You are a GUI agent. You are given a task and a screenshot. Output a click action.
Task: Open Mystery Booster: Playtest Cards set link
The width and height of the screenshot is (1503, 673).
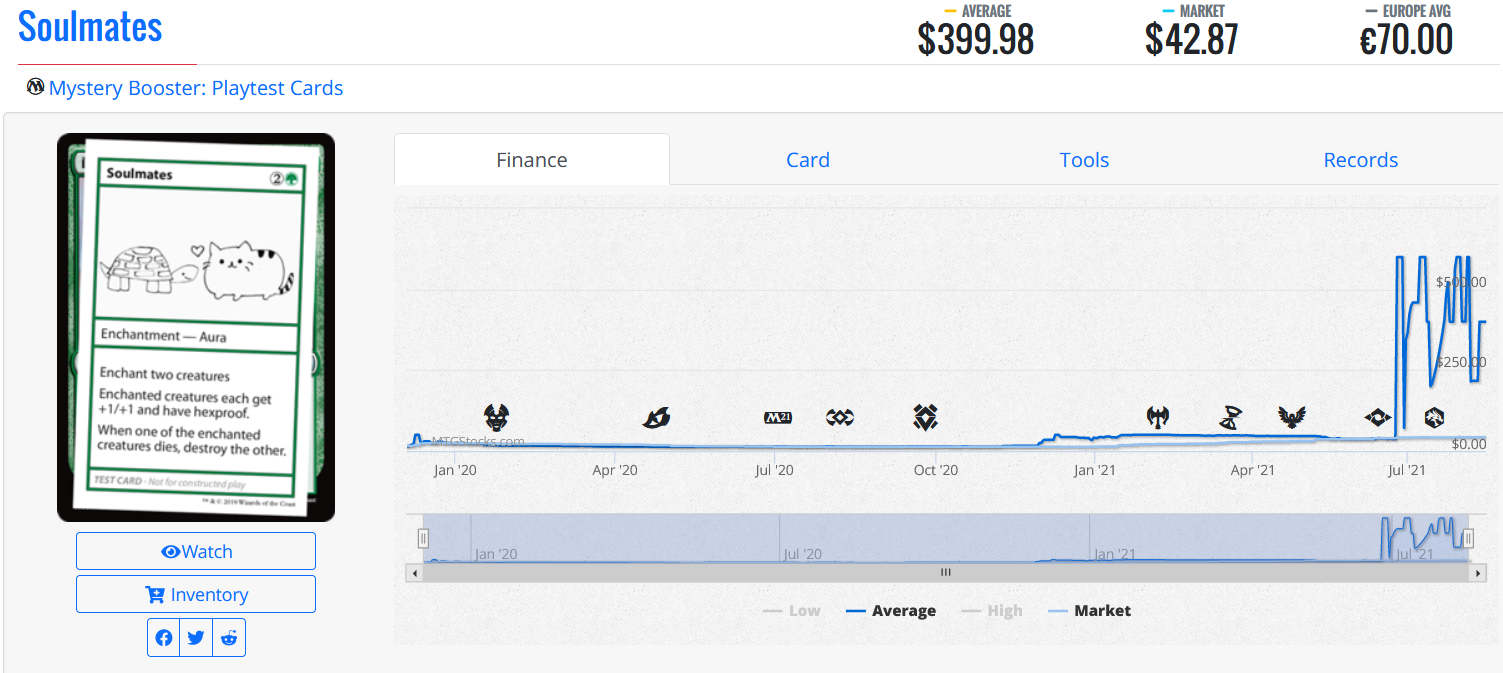pos(196,88)
